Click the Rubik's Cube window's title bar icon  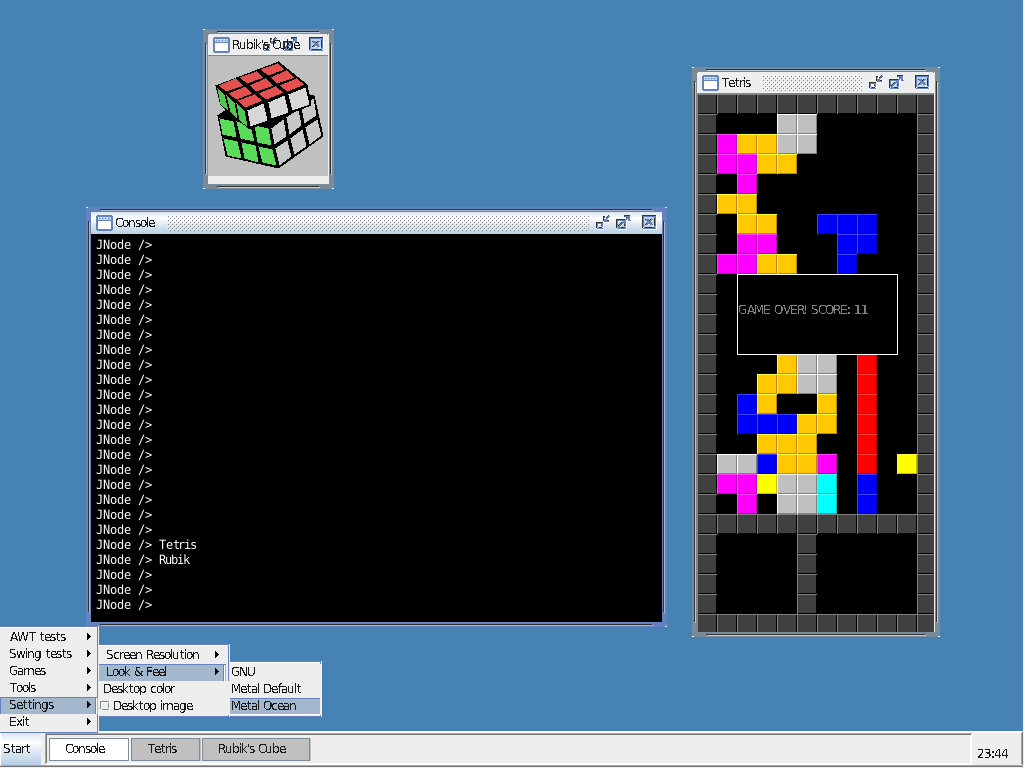click(221, 45)
